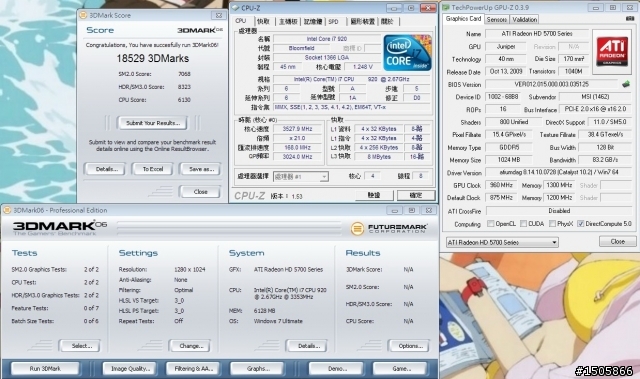Click the 18529 3DMarks score text
The width and height of the screenshot is (640, 379).
[x=153, y=58]
